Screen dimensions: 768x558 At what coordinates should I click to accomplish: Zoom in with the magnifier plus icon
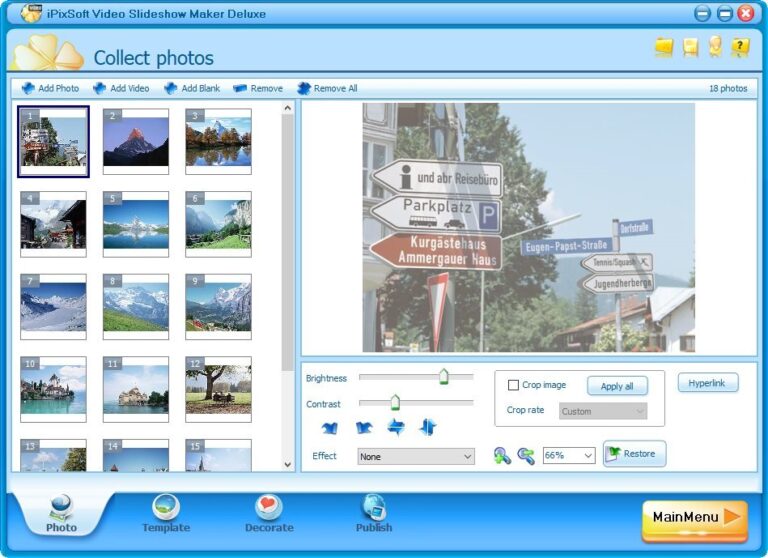click(502, 456)
